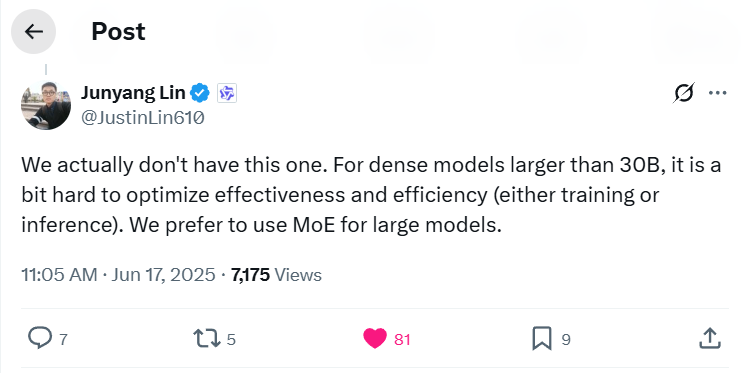Share the post via upload icon
Screen dimensions: 743x373
(710, 338)
